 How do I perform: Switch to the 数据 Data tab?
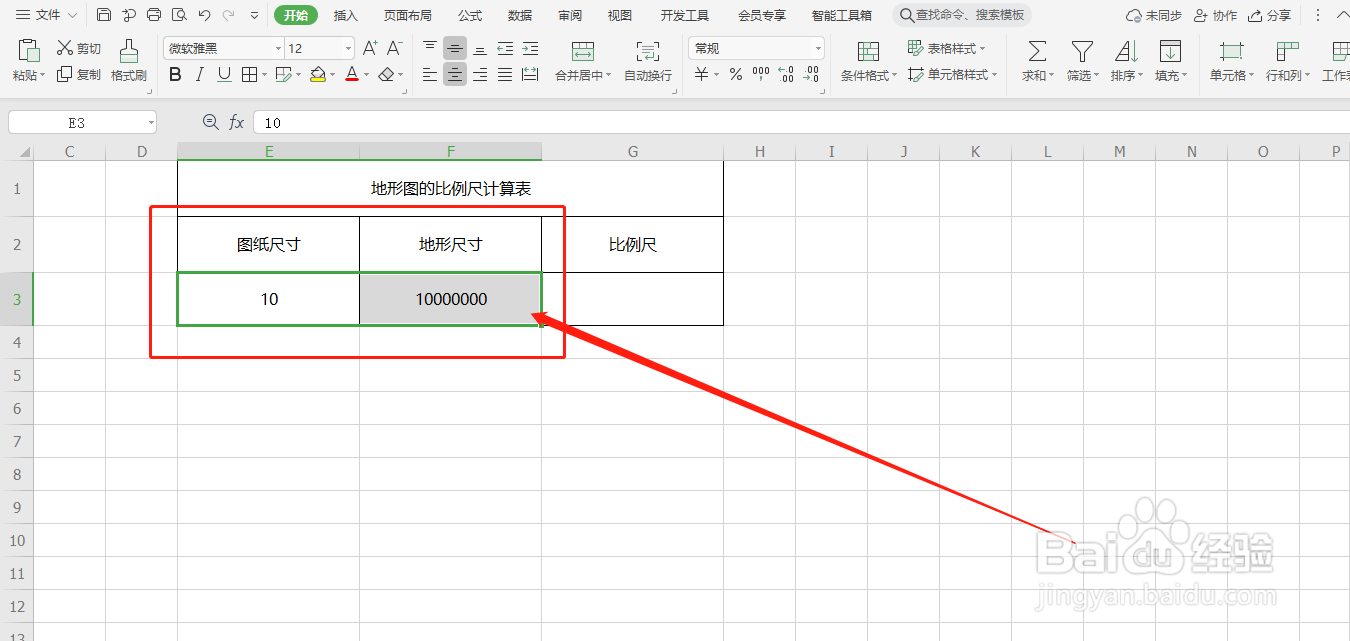(520, 15)
